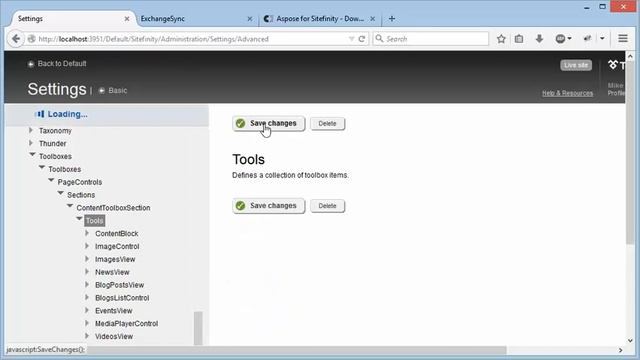The height and width of the screenshot is (360, 640).
Task: Expand the BlogsListControl node
Action: (x=87, y=298)
